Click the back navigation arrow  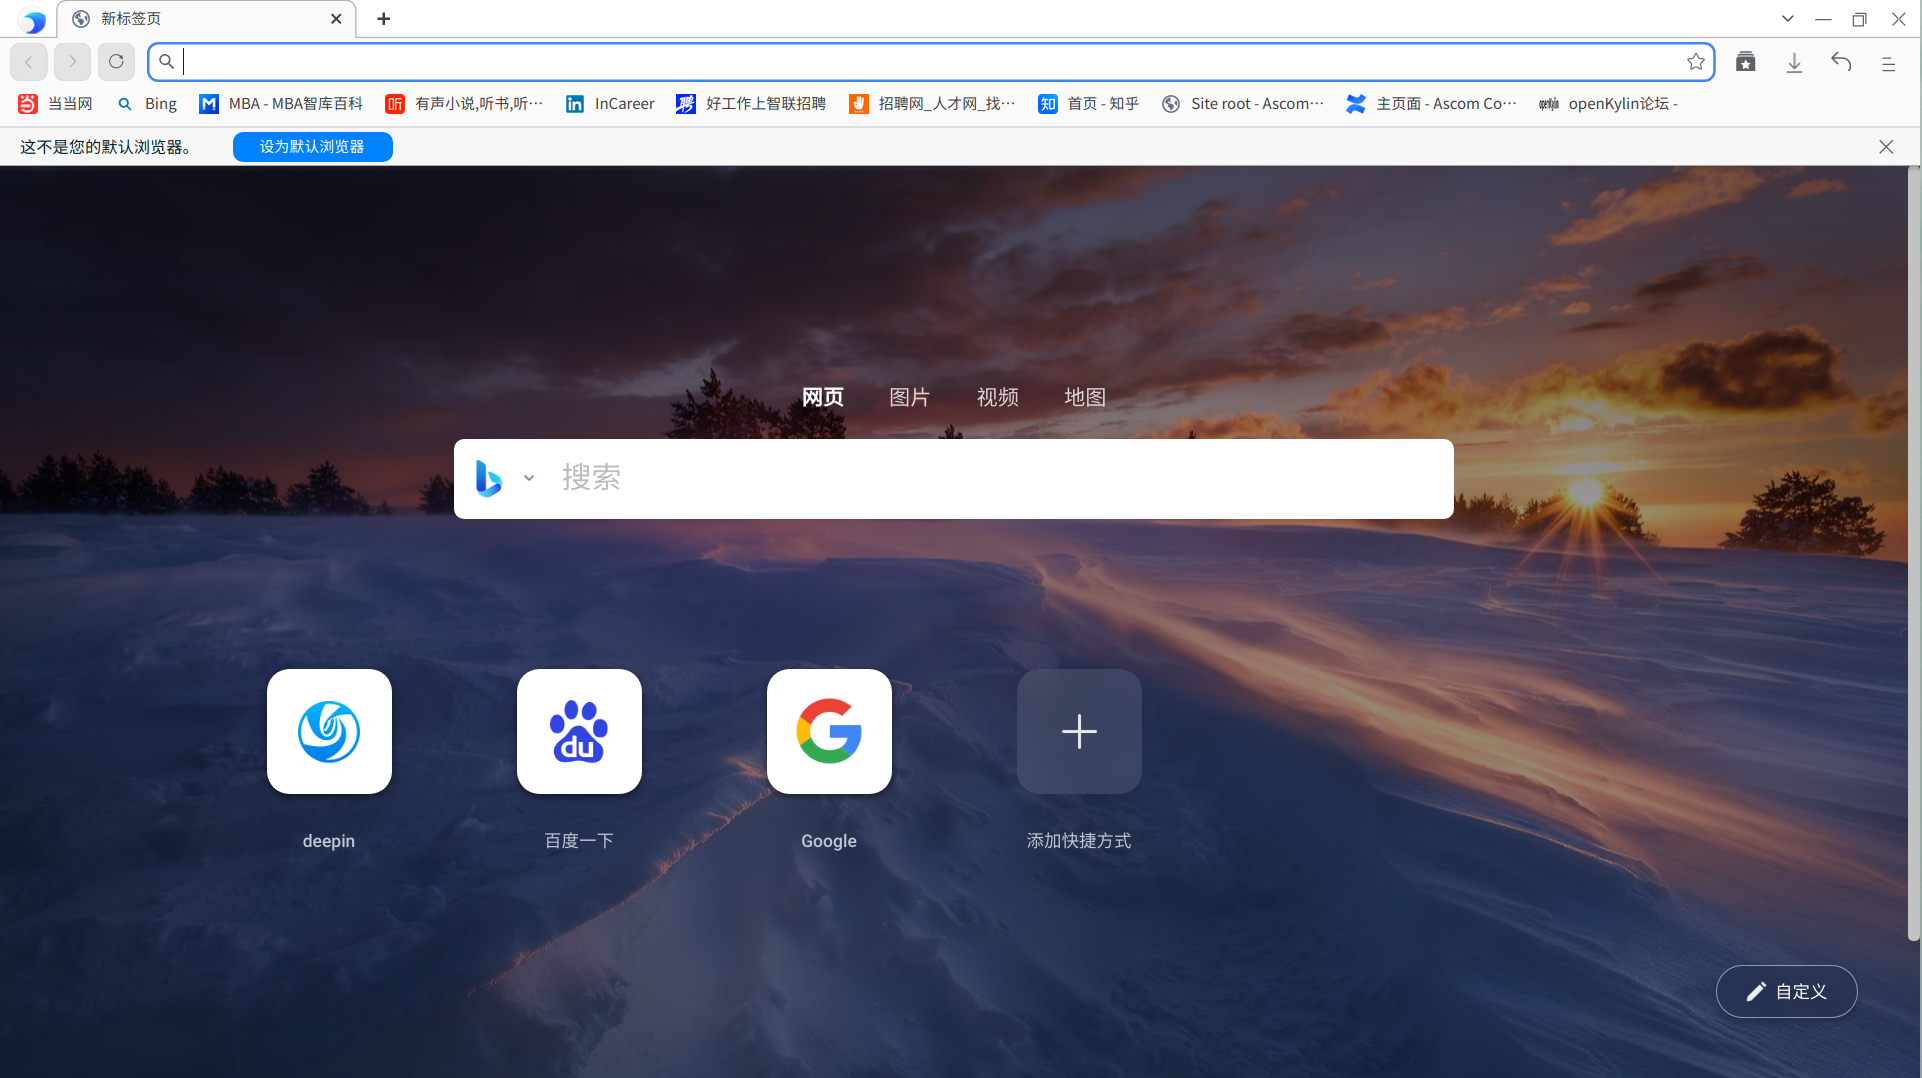(x=28, y=61)
